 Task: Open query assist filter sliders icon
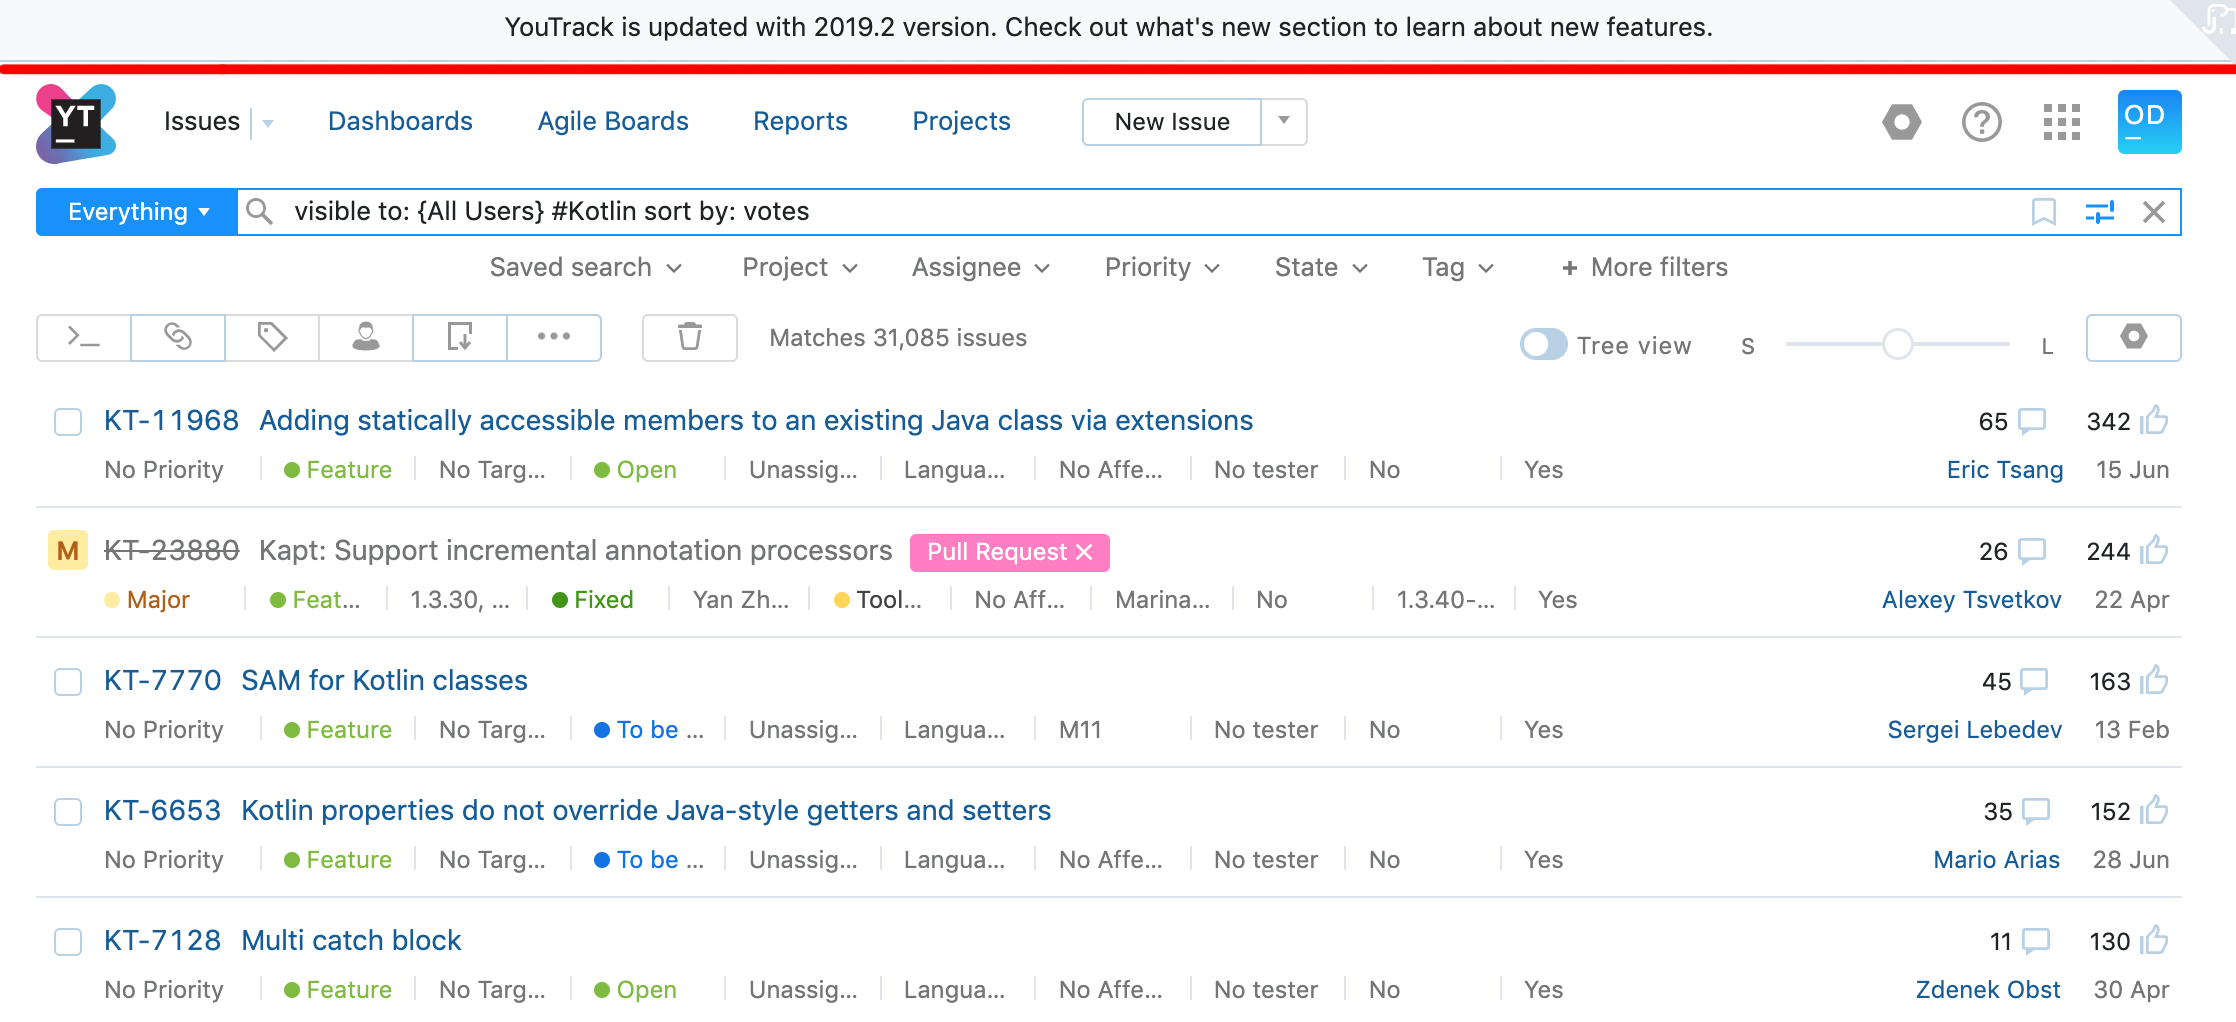tap(2099, 212)
